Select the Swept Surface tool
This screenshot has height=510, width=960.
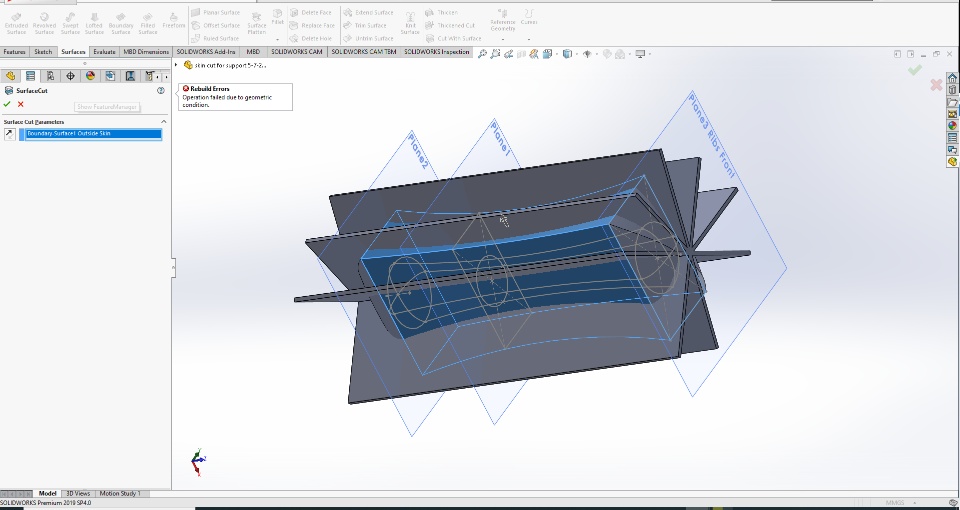point(70,23)
